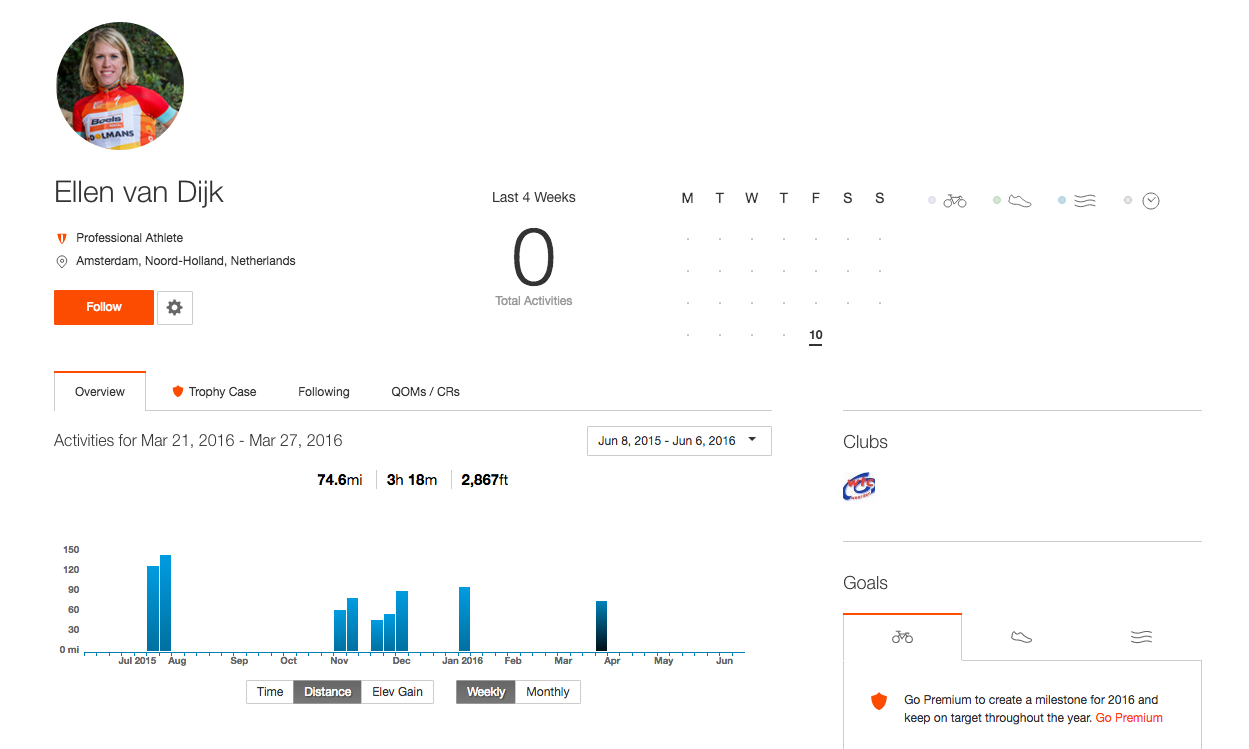Open the club logo under Clubs
The width and height of the screenshot is (1249, 749).
click(859, 487)
